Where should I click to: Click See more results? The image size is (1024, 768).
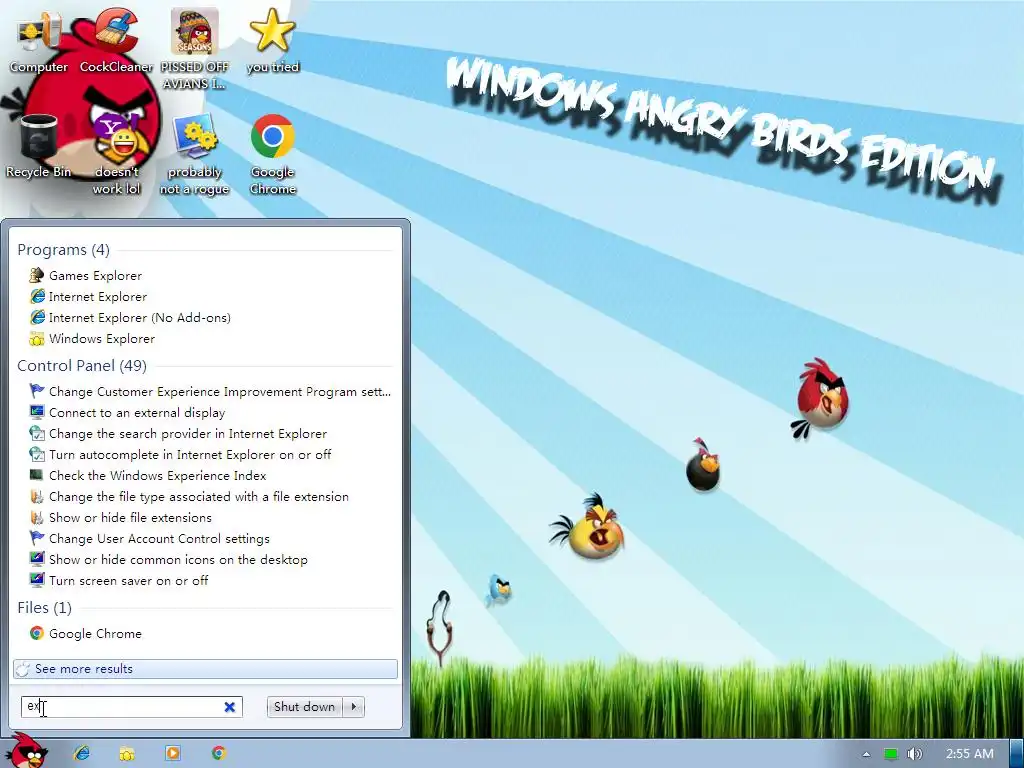pyautogui.click(x=205, y=669)
